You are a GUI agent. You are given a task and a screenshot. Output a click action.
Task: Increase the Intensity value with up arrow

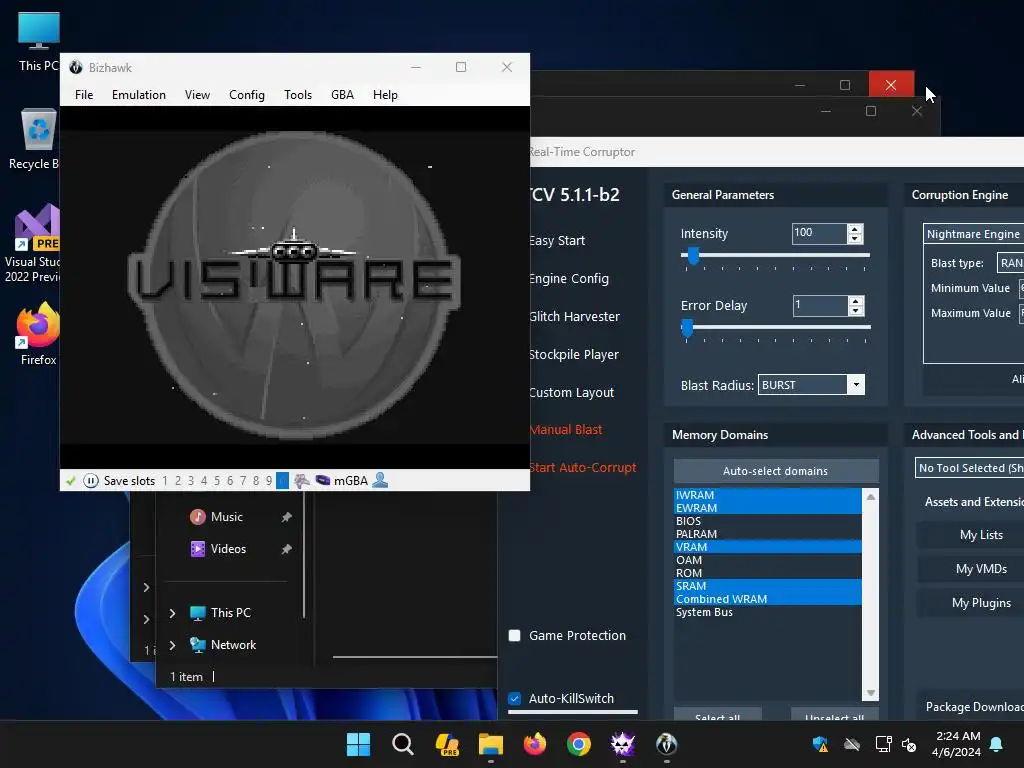pos(855,229)
